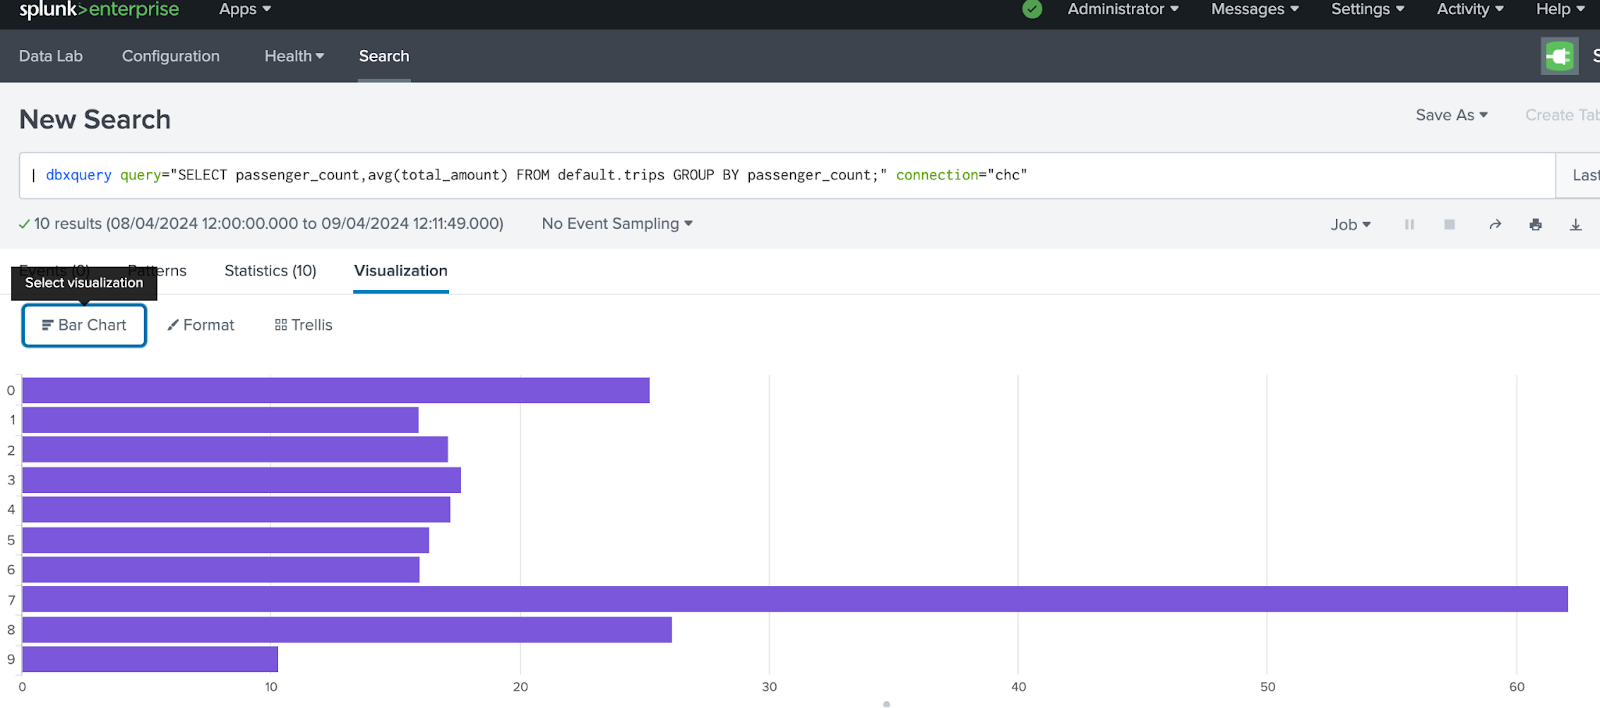This screenshot has width=1600, height=708.
Task: Open the Administrator user menu
Action: (1122, 9)
